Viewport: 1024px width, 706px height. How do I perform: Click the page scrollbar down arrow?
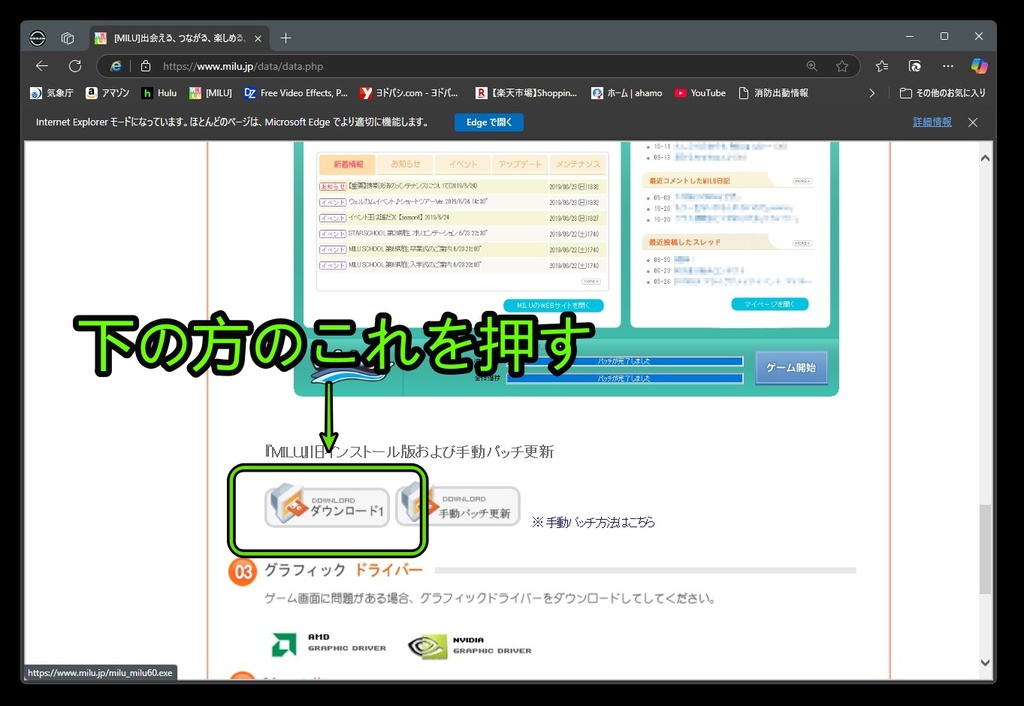point(985,662)
